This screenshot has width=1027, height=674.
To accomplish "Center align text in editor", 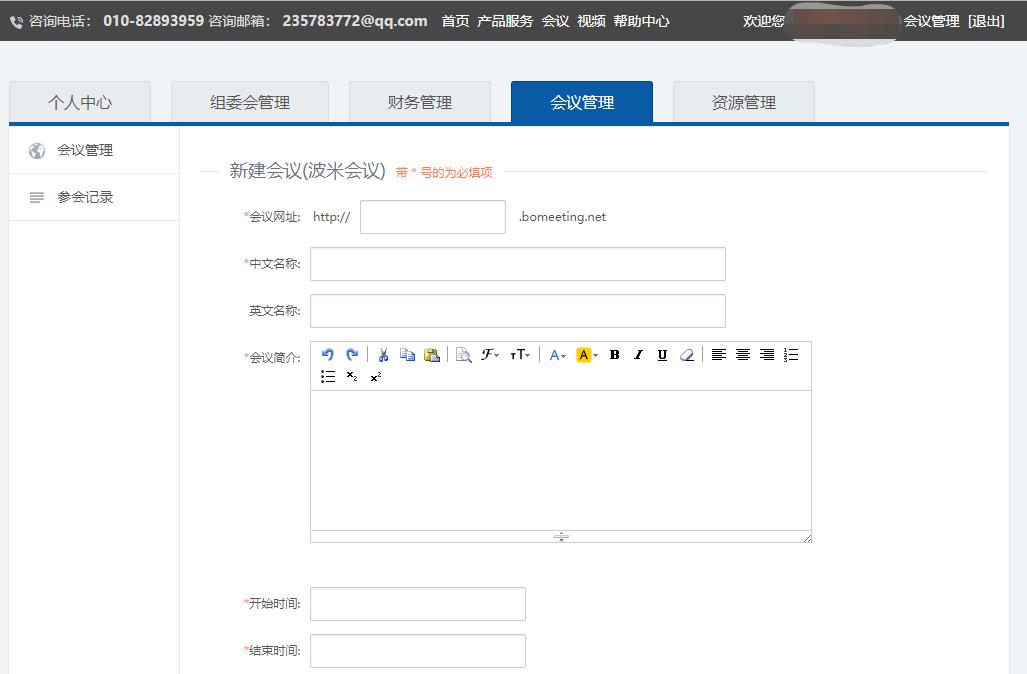I will tap(743, 355).
